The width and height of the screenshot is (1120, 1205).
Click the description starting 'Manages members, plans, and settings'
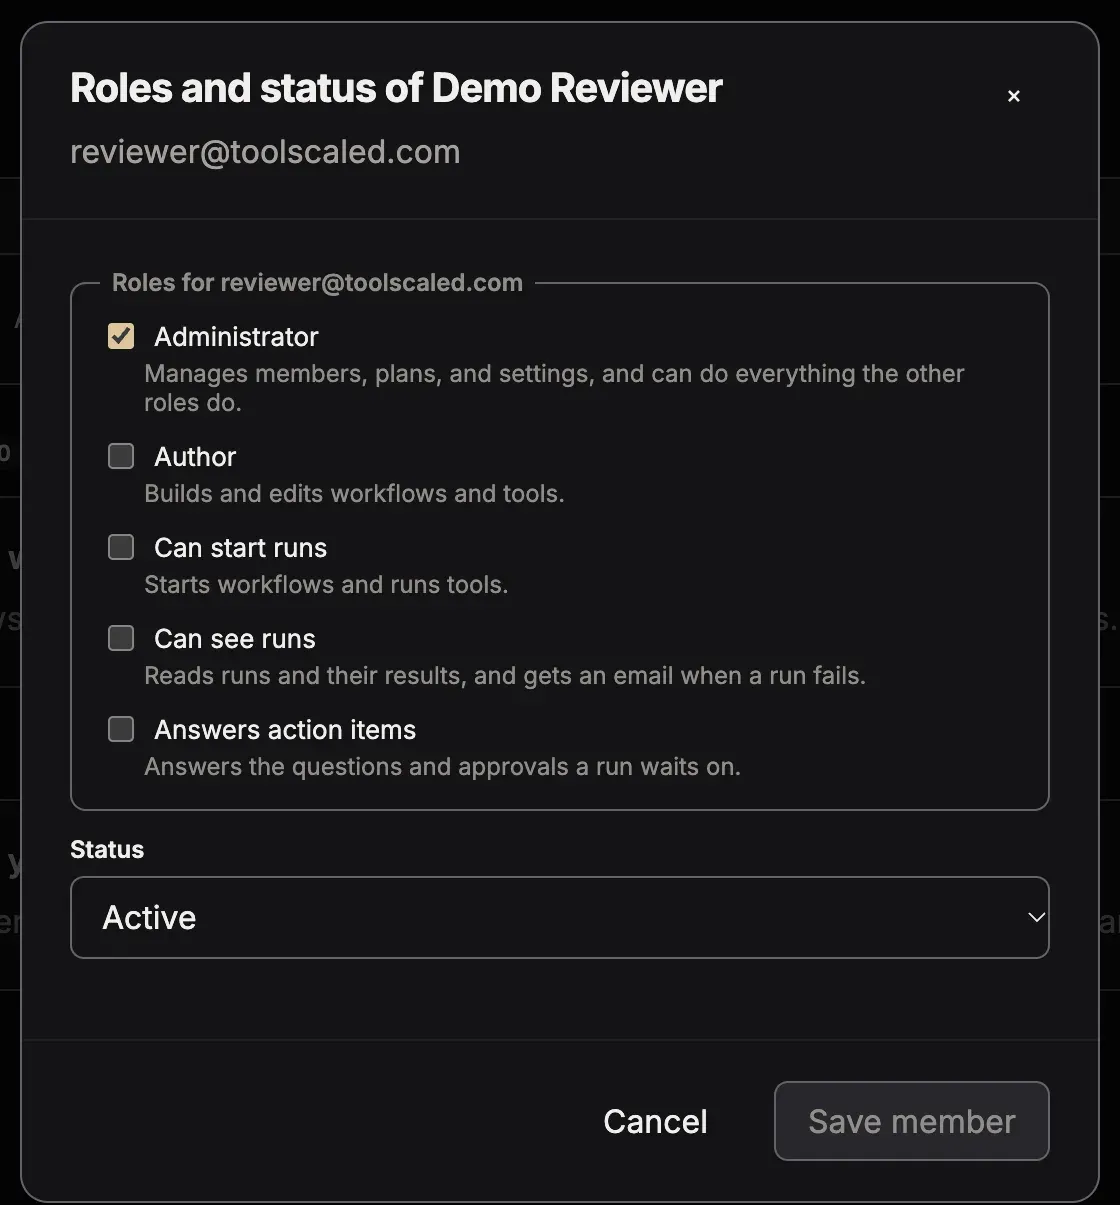tap(554, 388)
